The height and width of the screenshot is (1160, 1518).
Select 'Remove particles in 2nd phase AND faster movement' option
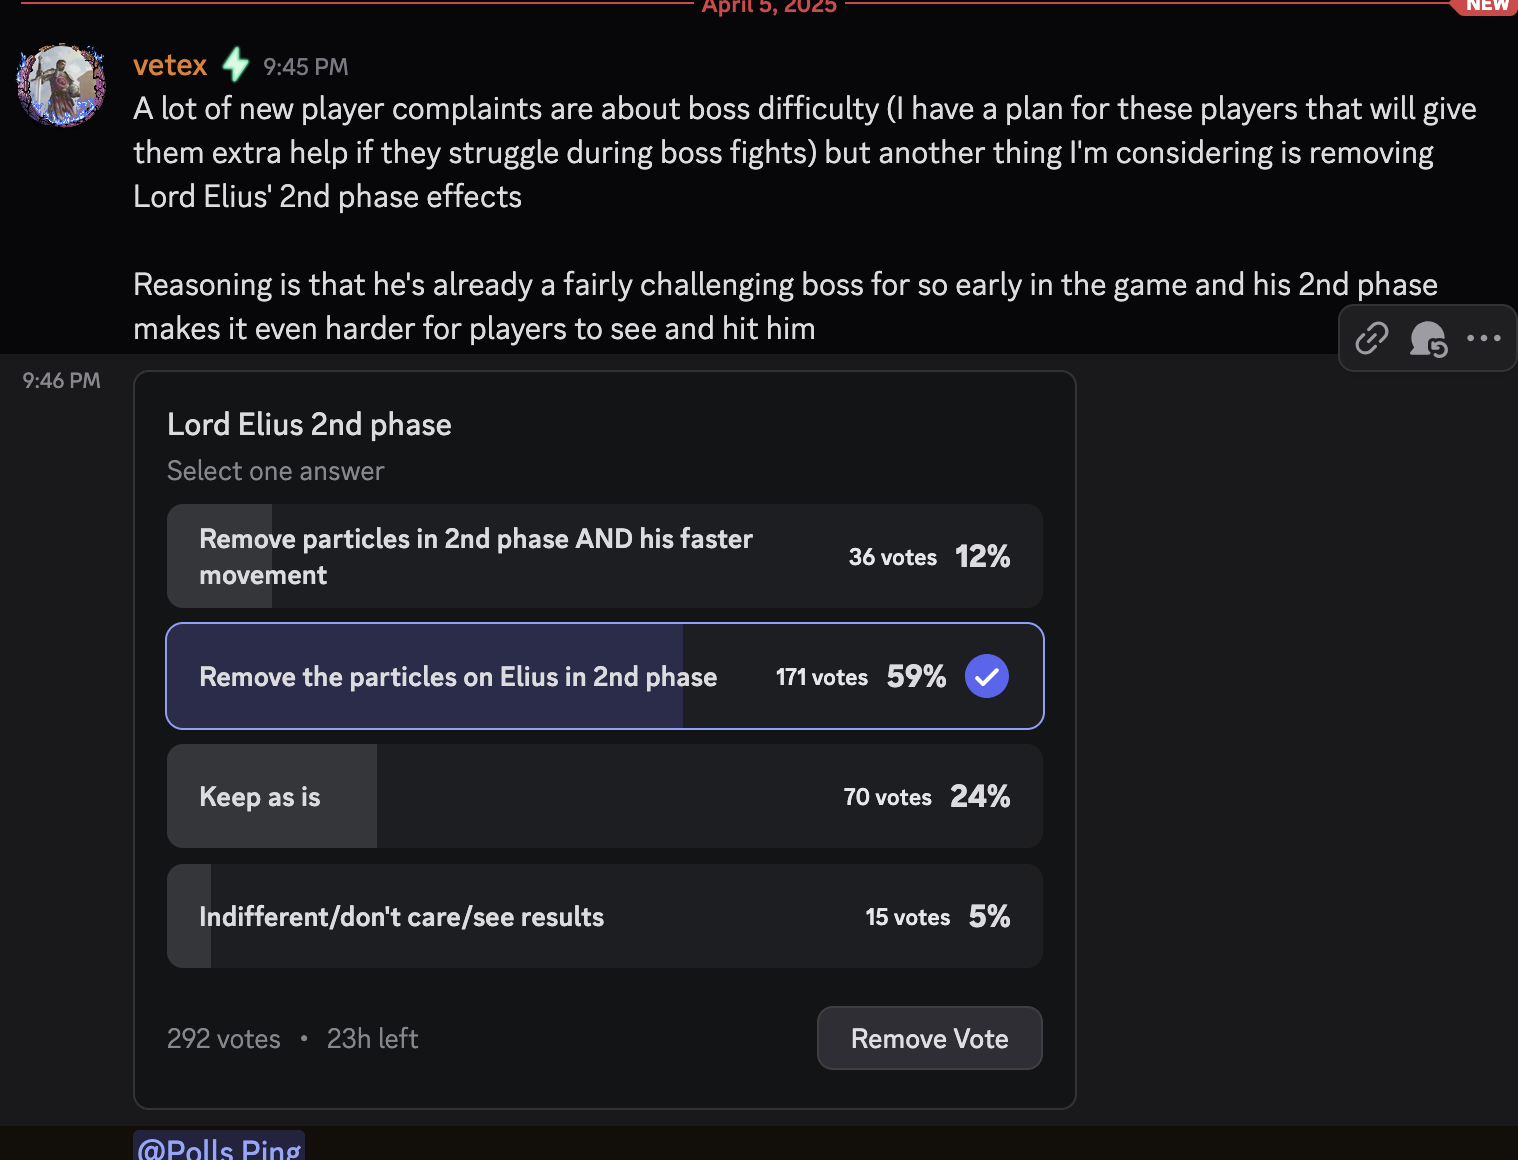point(605,556)
